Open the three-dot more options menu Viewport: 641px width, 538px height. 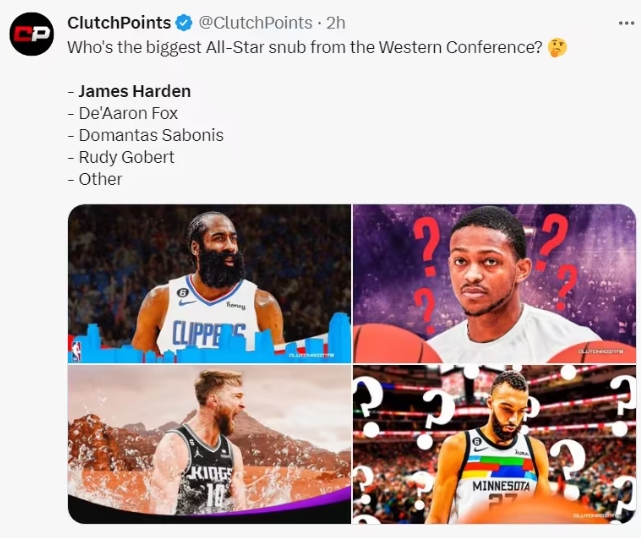coord(626,23)
